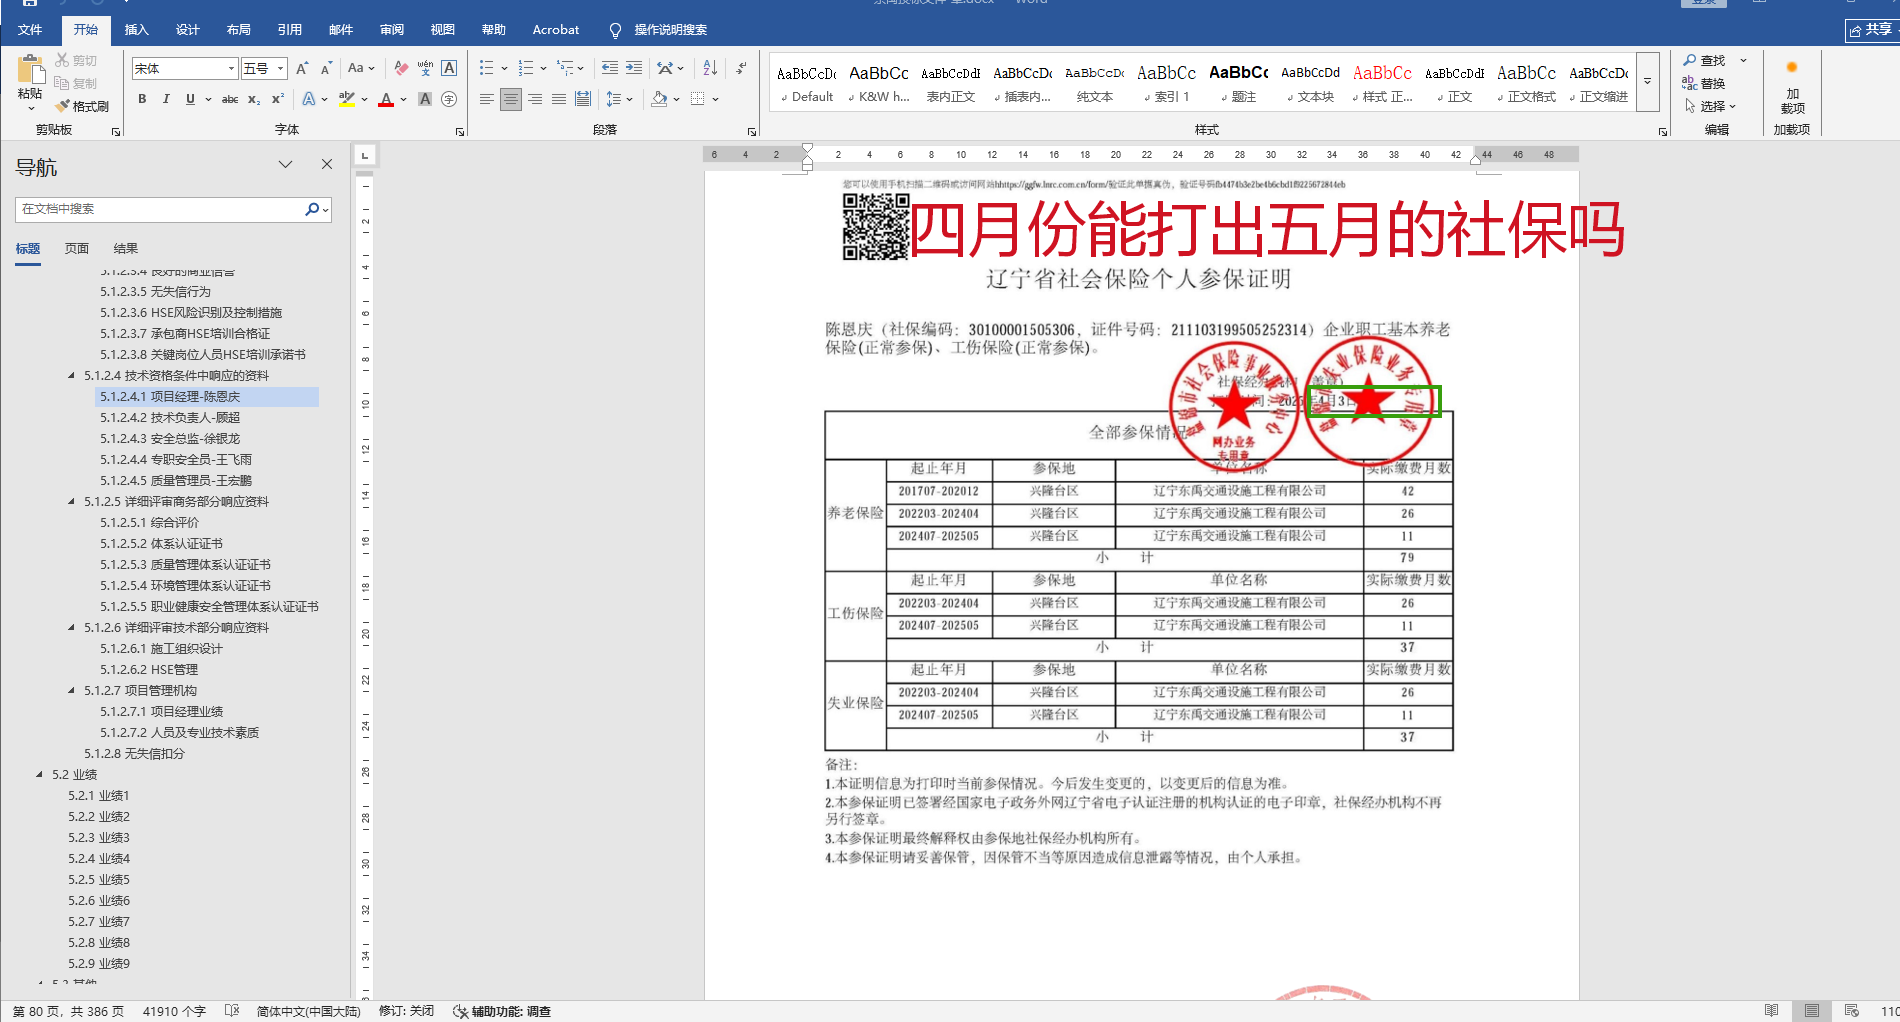
Task: Collapse the 5.1.2.7 项目管理机构 heading
Action: (71, 691)
